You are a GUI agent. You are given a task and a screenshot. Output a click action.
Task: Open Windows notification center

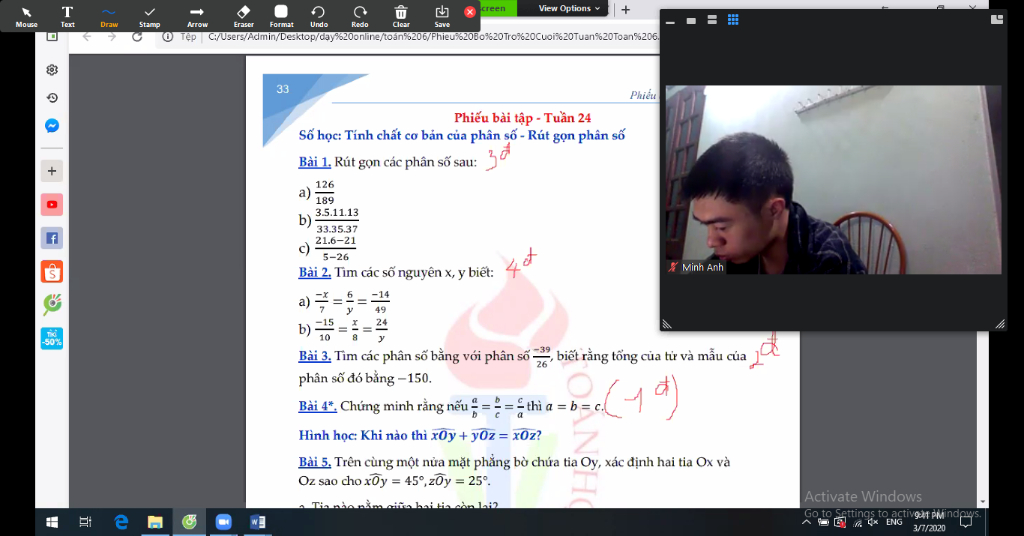click(966, 522)
